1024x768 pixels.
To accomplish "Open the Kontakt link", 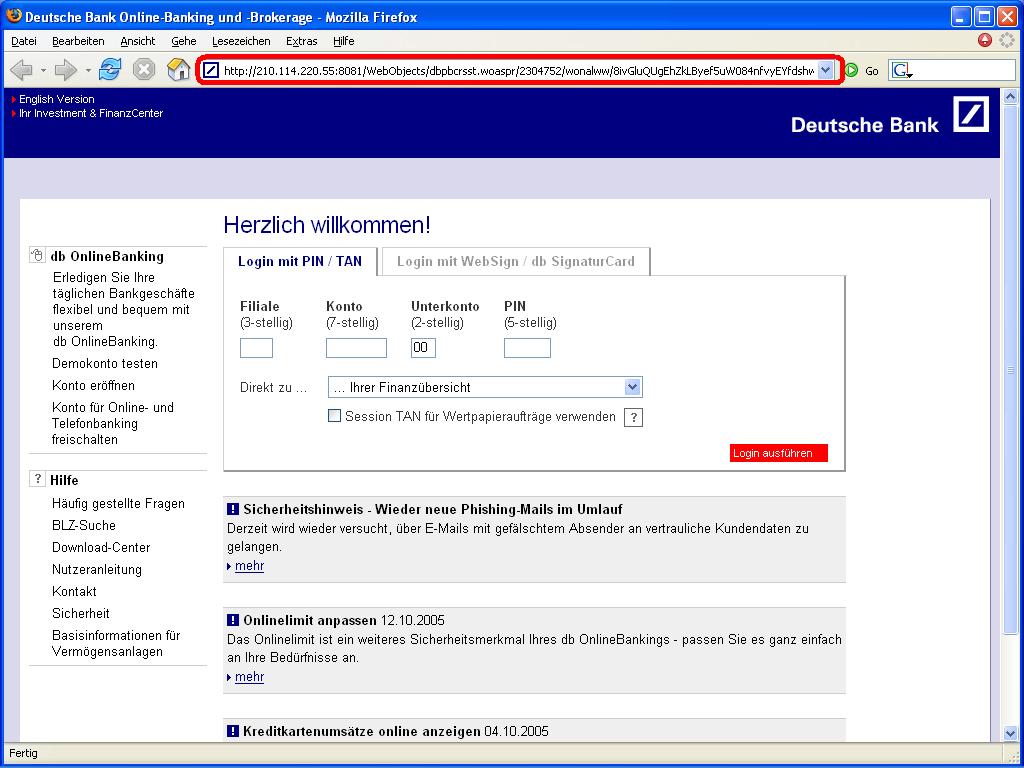I will click(74, 591).
